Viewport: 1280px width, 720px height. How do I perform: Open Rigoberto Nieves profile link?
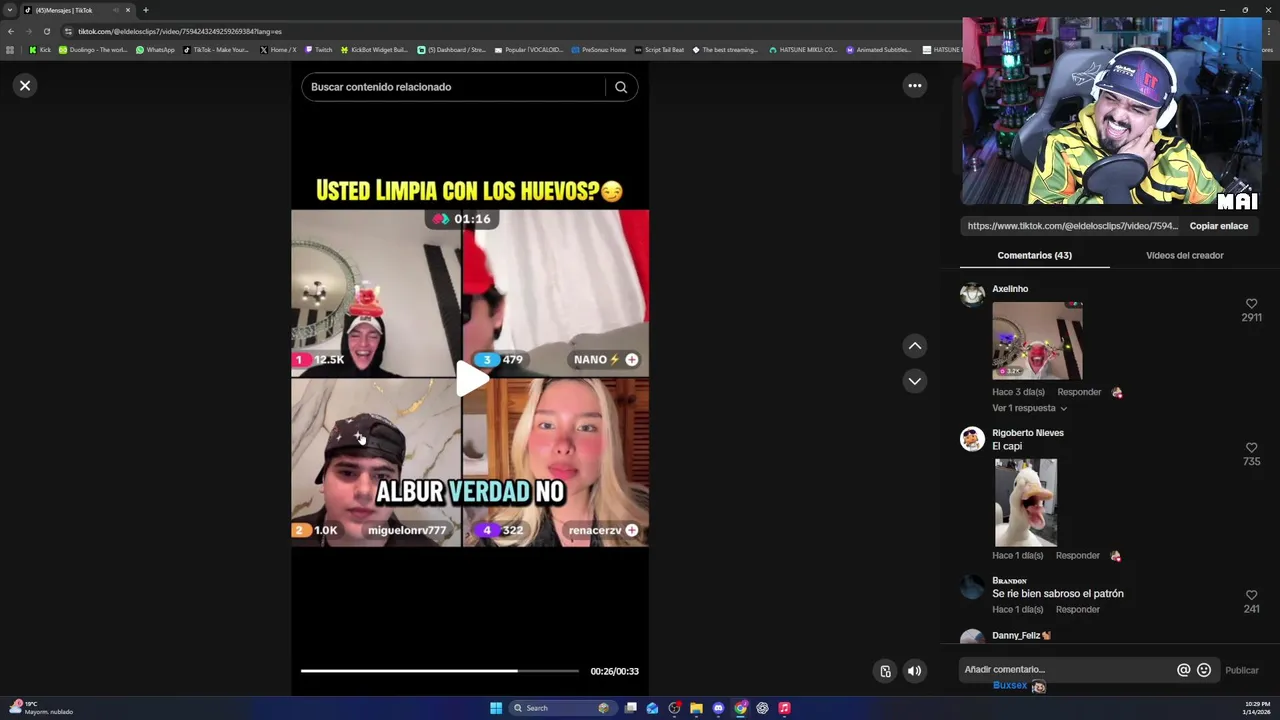(1028, 433)
